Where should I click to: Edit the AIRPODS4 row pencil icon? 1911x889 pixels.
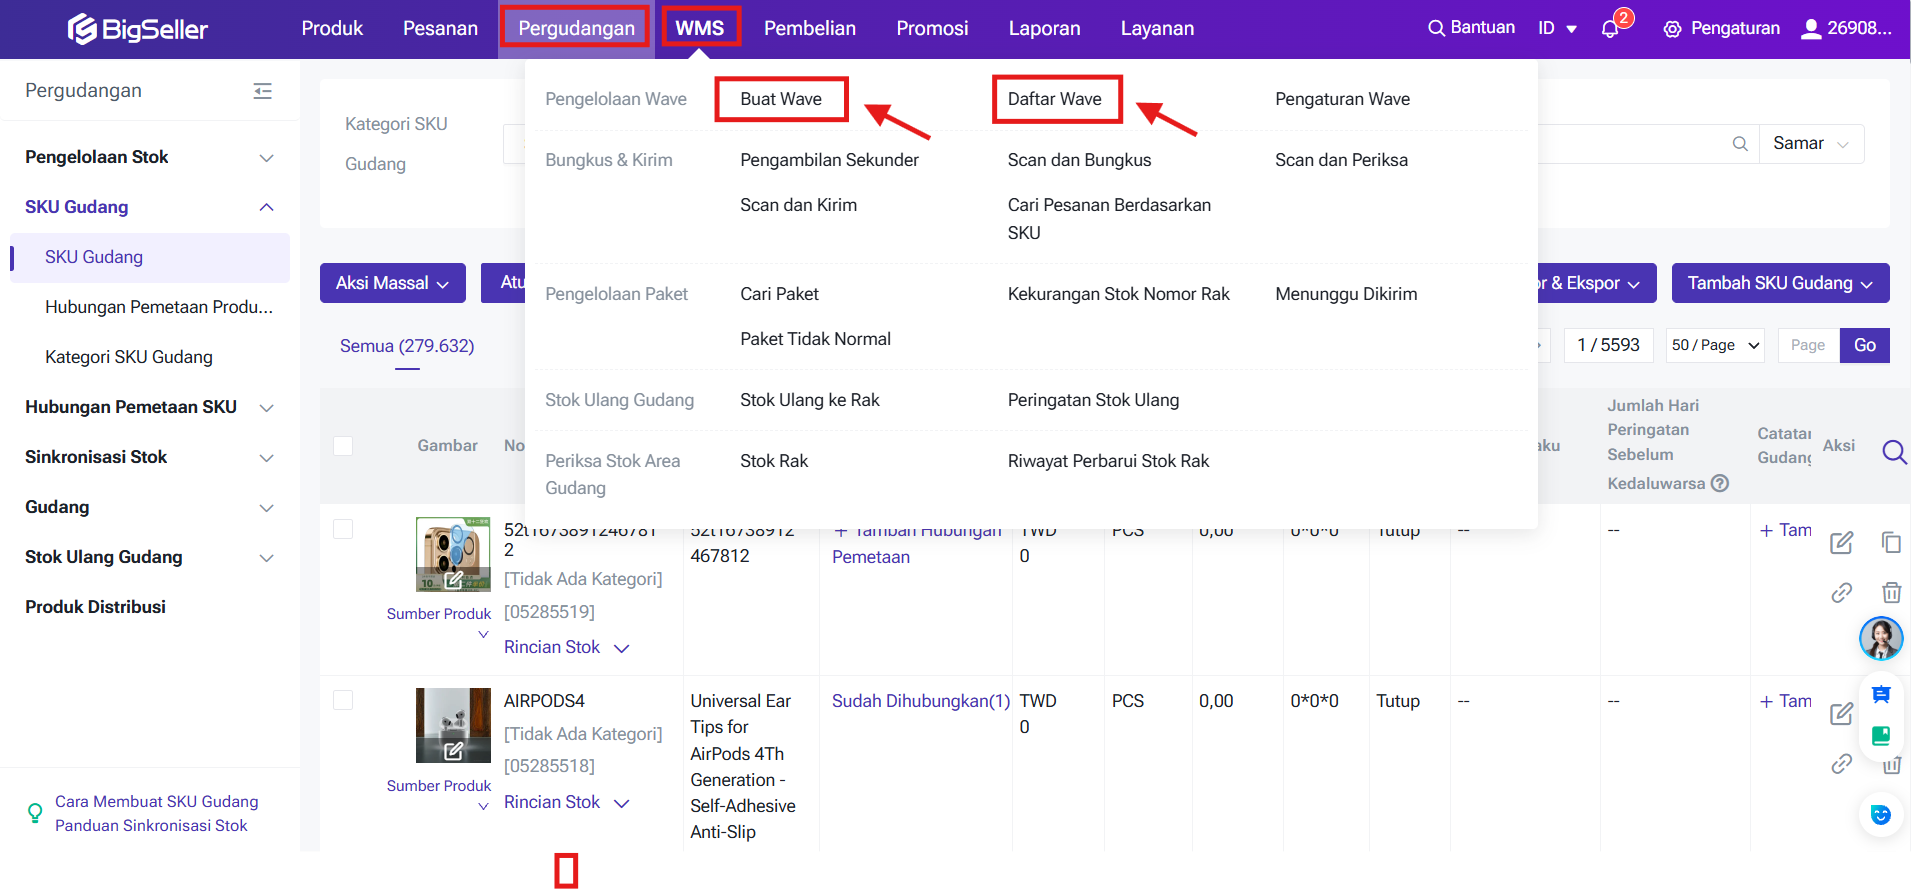pyautogui.click(x=1841, y=714)
